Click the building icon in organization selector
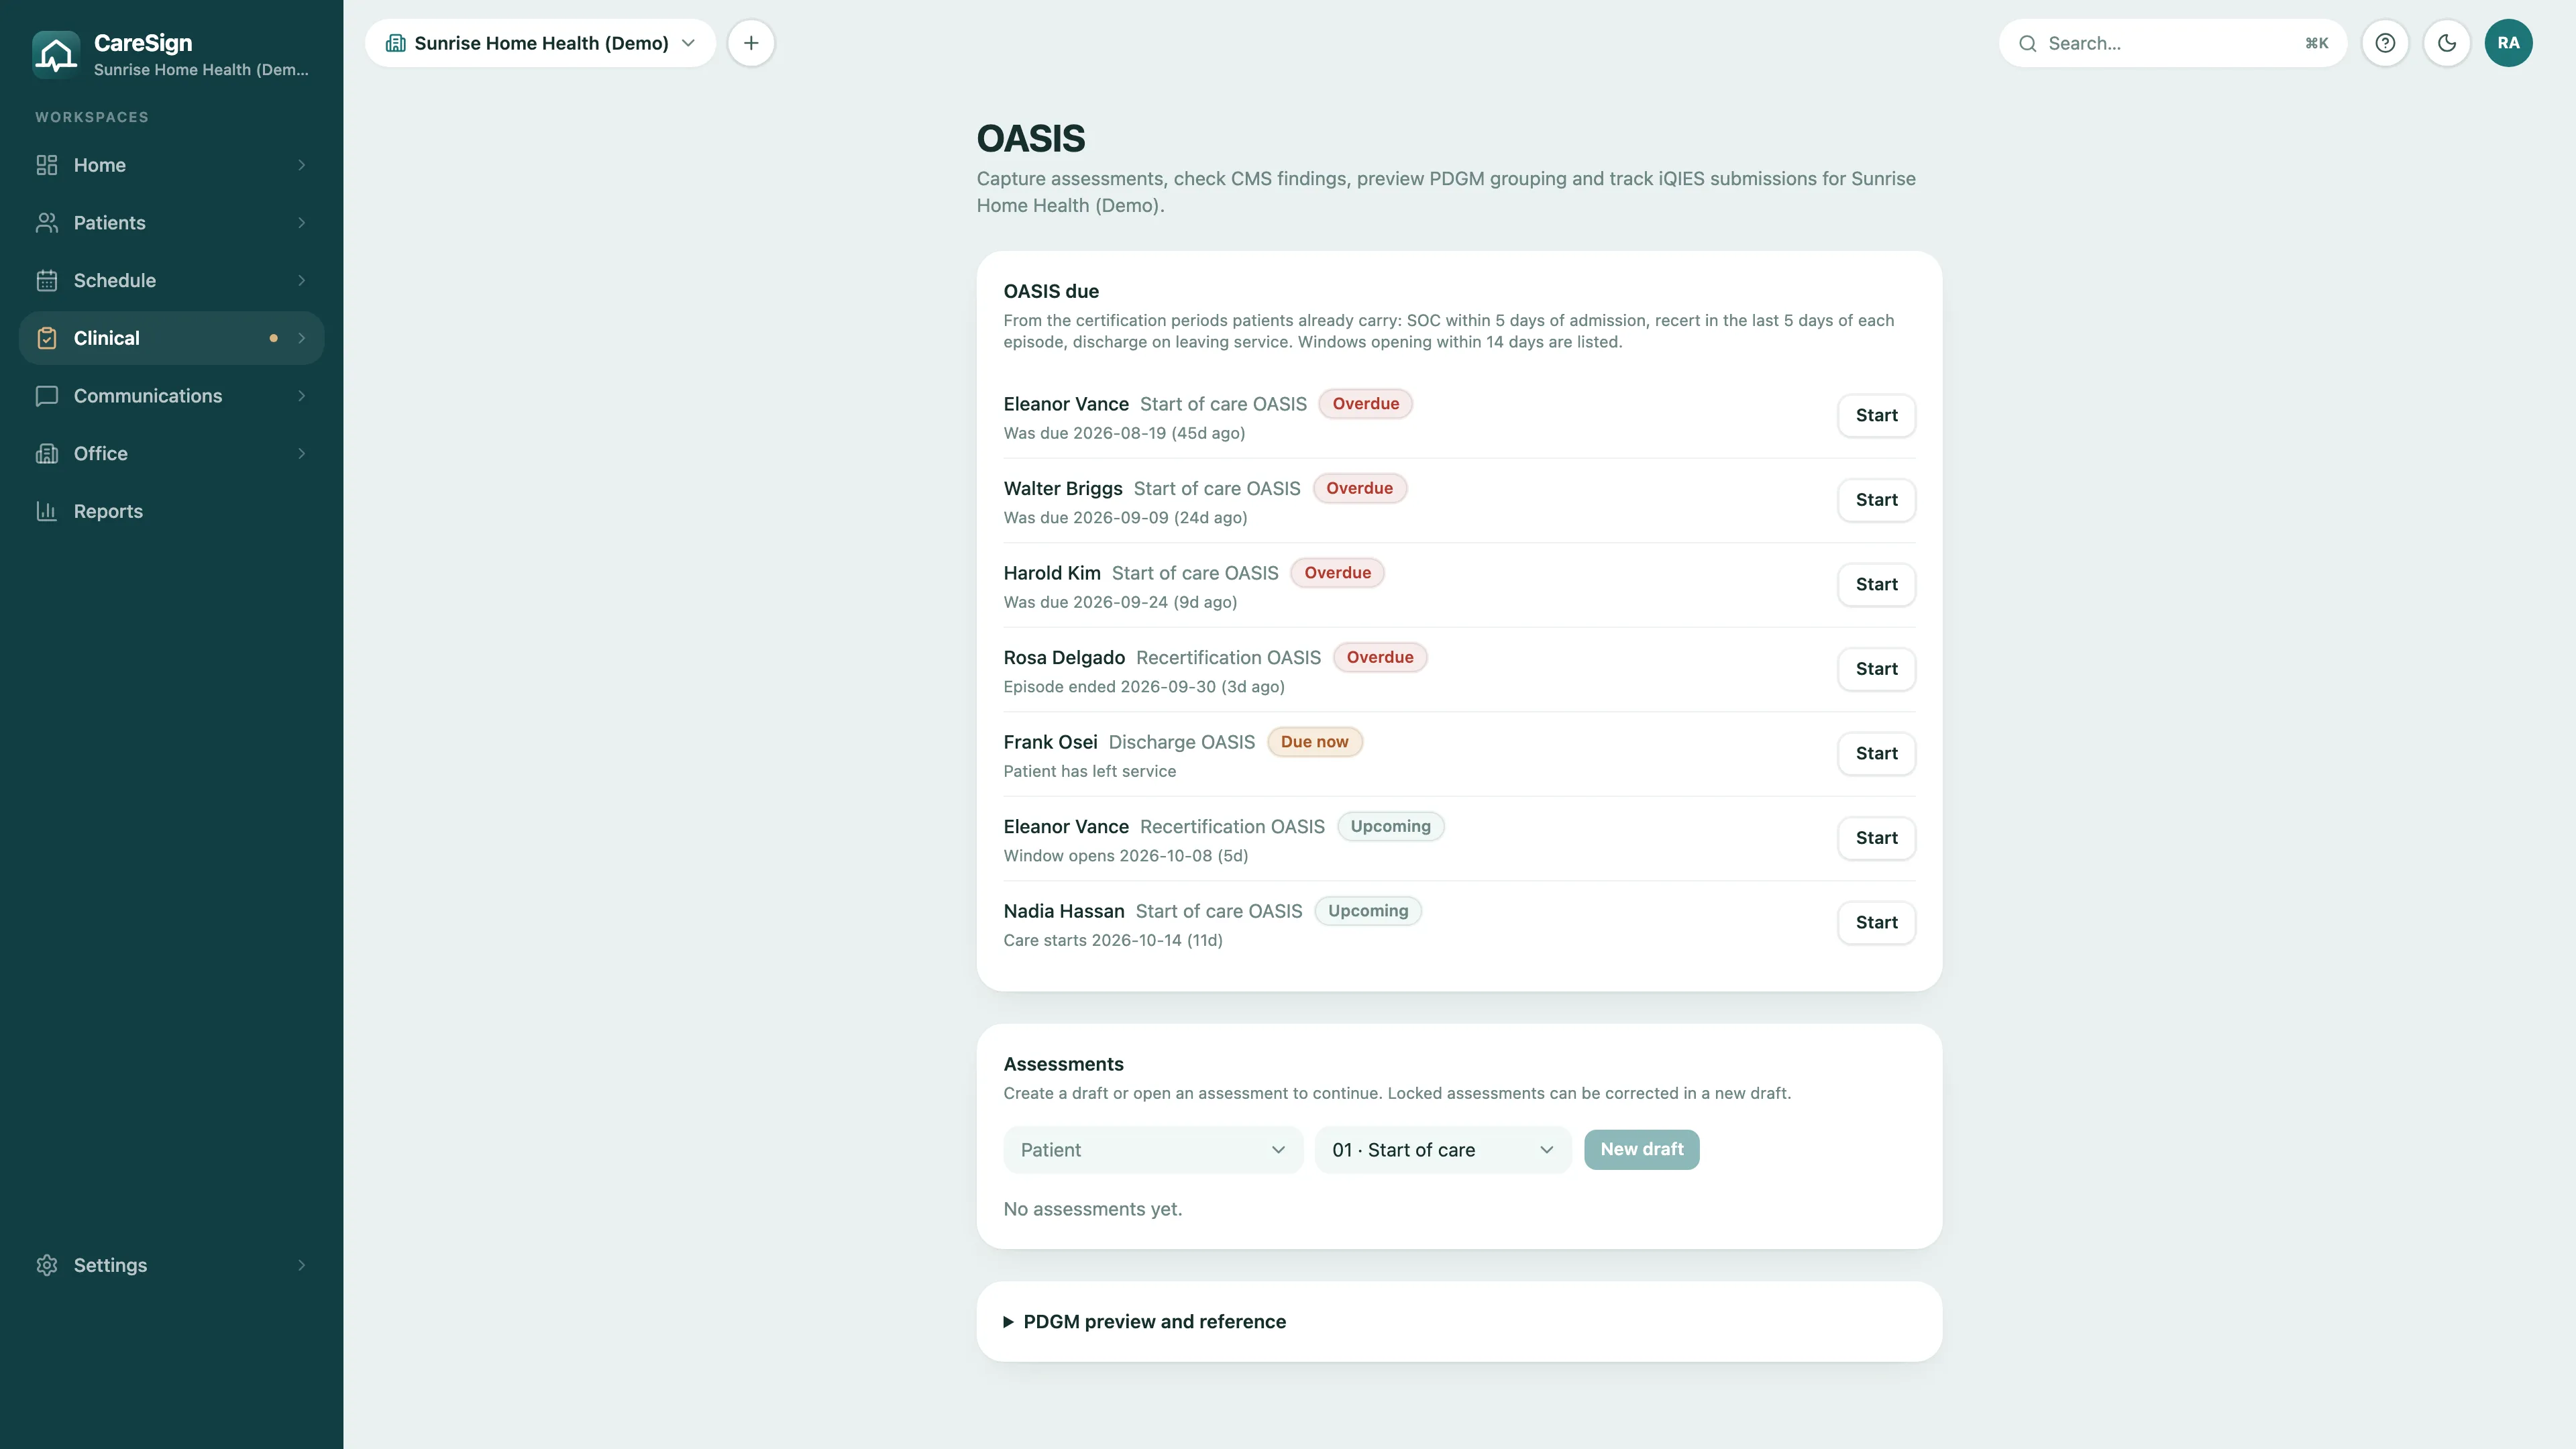 coord(396,43)
